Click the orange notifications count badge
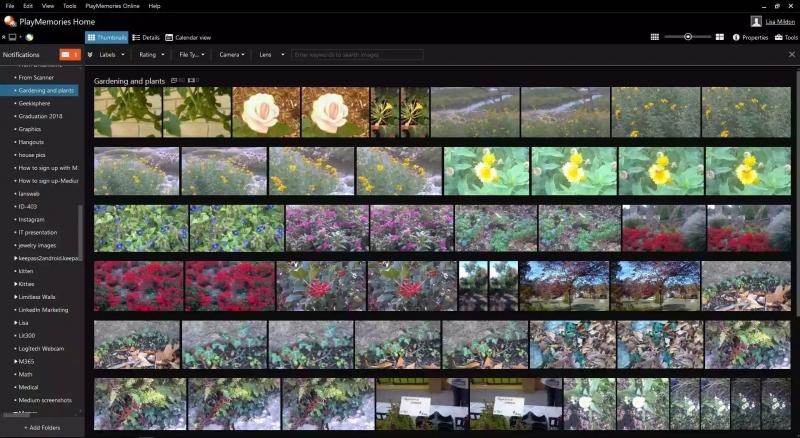The image size is (800, 438). (x=70, y=54)
